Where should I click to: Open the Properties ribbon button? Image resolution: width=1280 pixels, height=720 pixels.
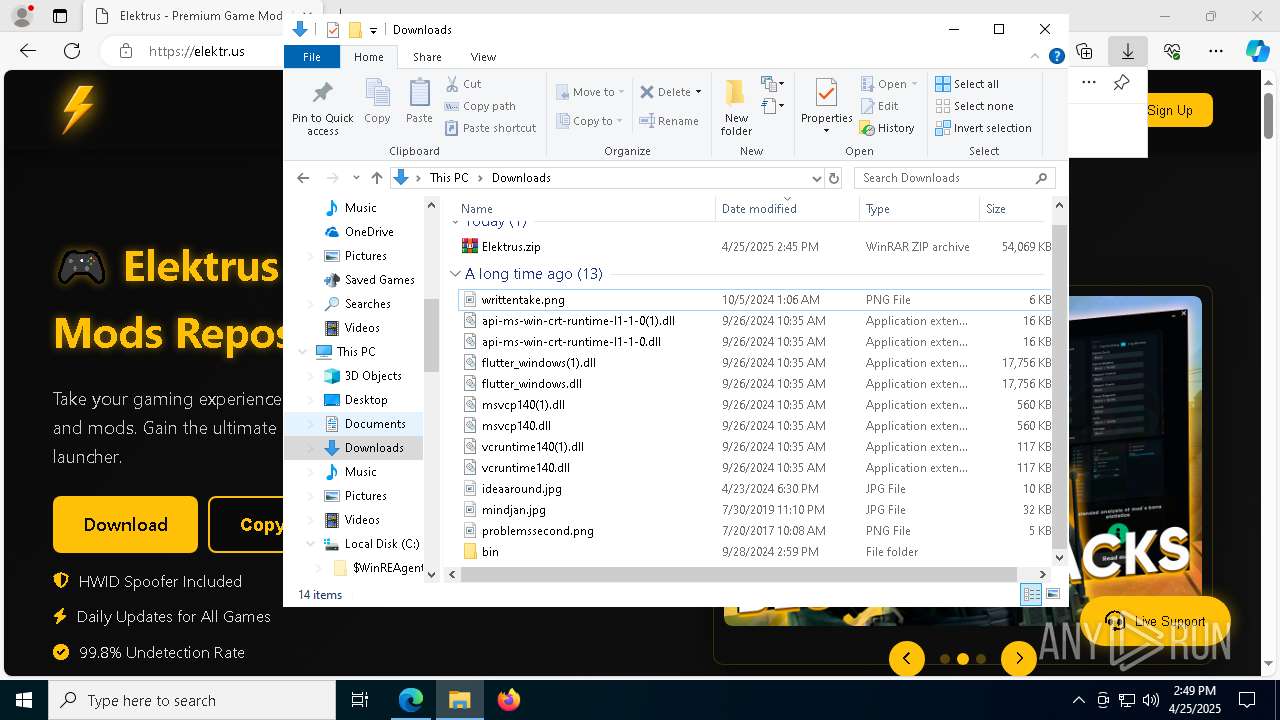click(x=826, y=106)
